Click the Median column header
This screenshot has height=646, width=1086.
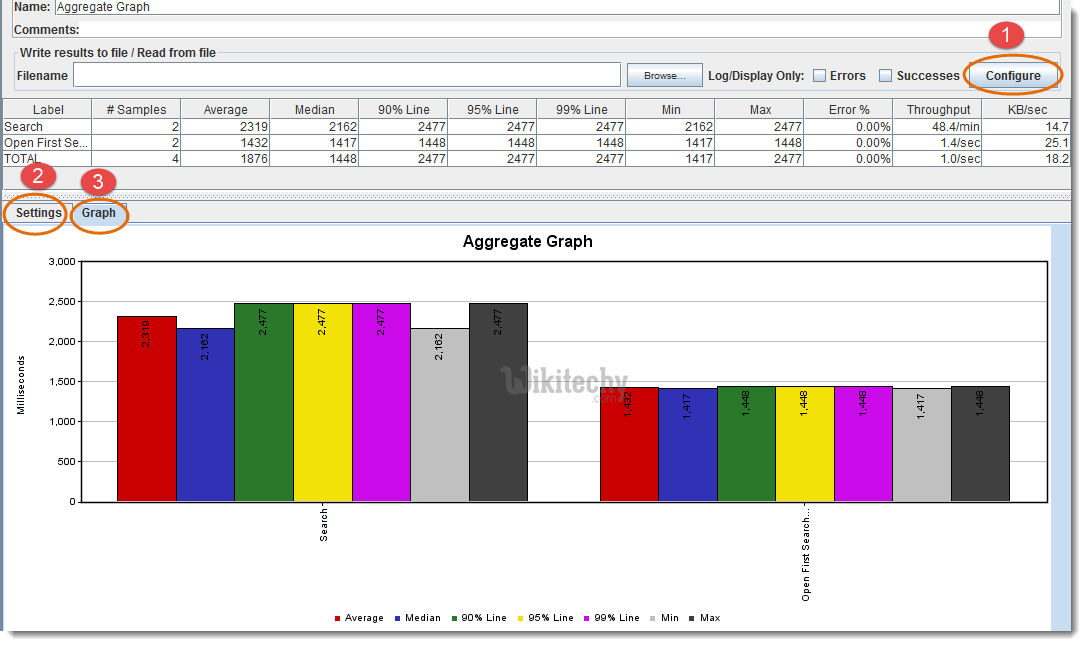coord(313,109)
